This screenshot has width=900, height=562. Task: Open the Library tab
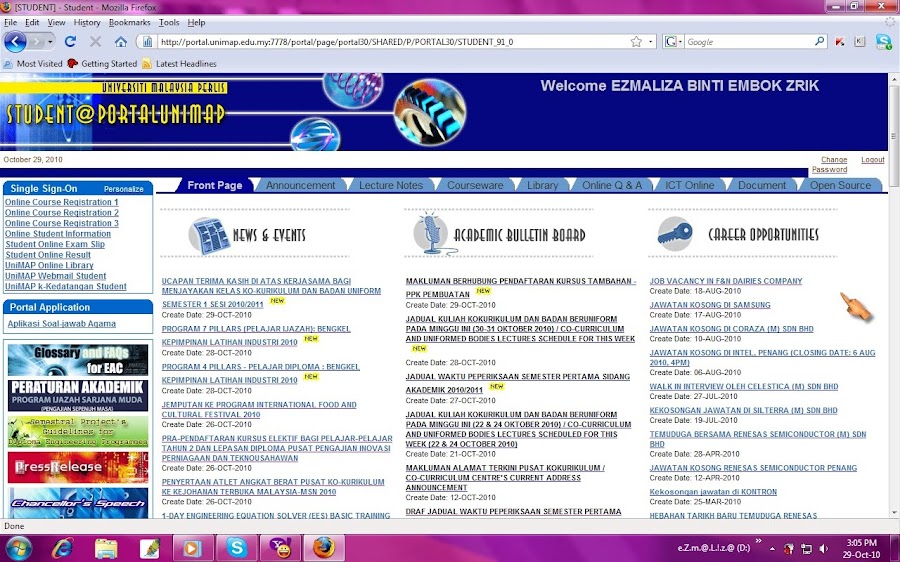pyautogui.click(x=542, y=185)
